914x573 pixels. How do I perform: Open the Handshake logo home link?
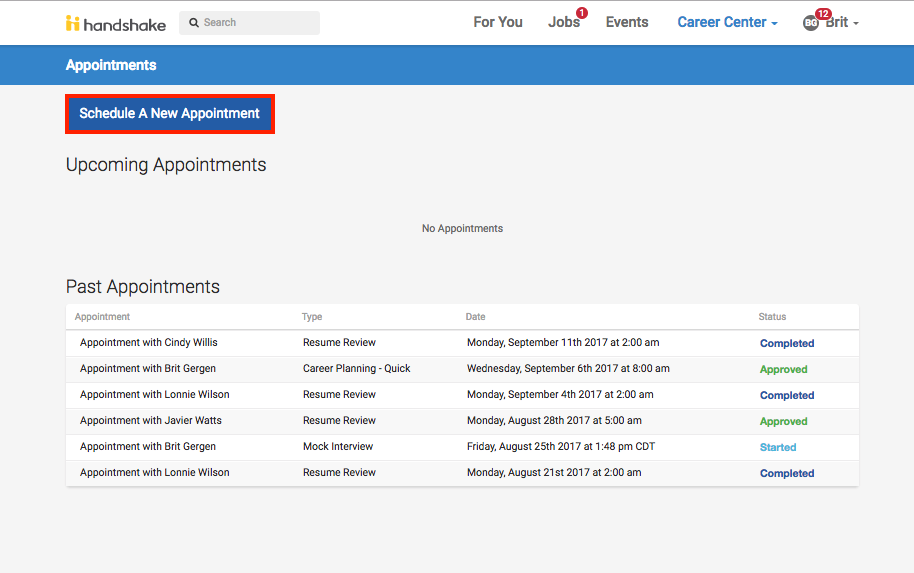pyautogui.click(x=115, y=24)
